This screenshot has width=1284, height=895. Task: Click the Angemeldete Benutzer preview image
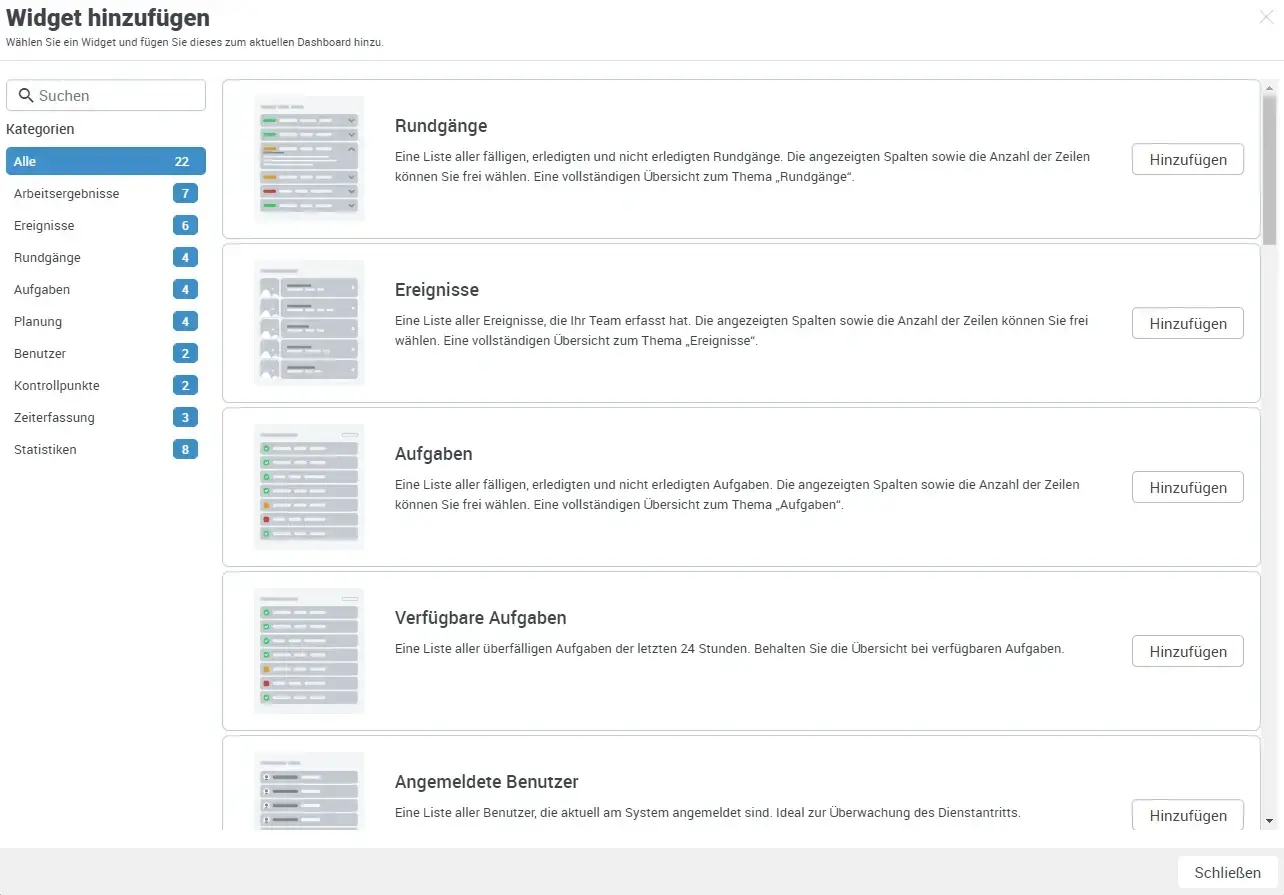[309, 790]
